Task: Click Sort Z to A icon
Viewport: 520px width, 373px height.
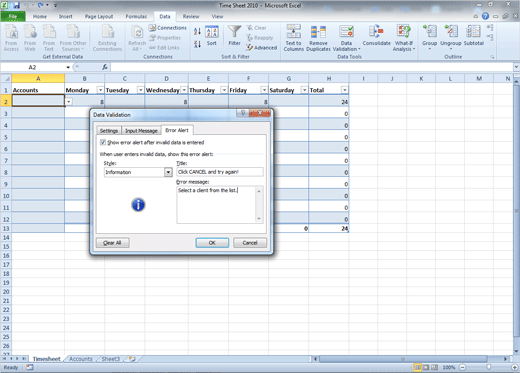Action: [x=197, y=44]
